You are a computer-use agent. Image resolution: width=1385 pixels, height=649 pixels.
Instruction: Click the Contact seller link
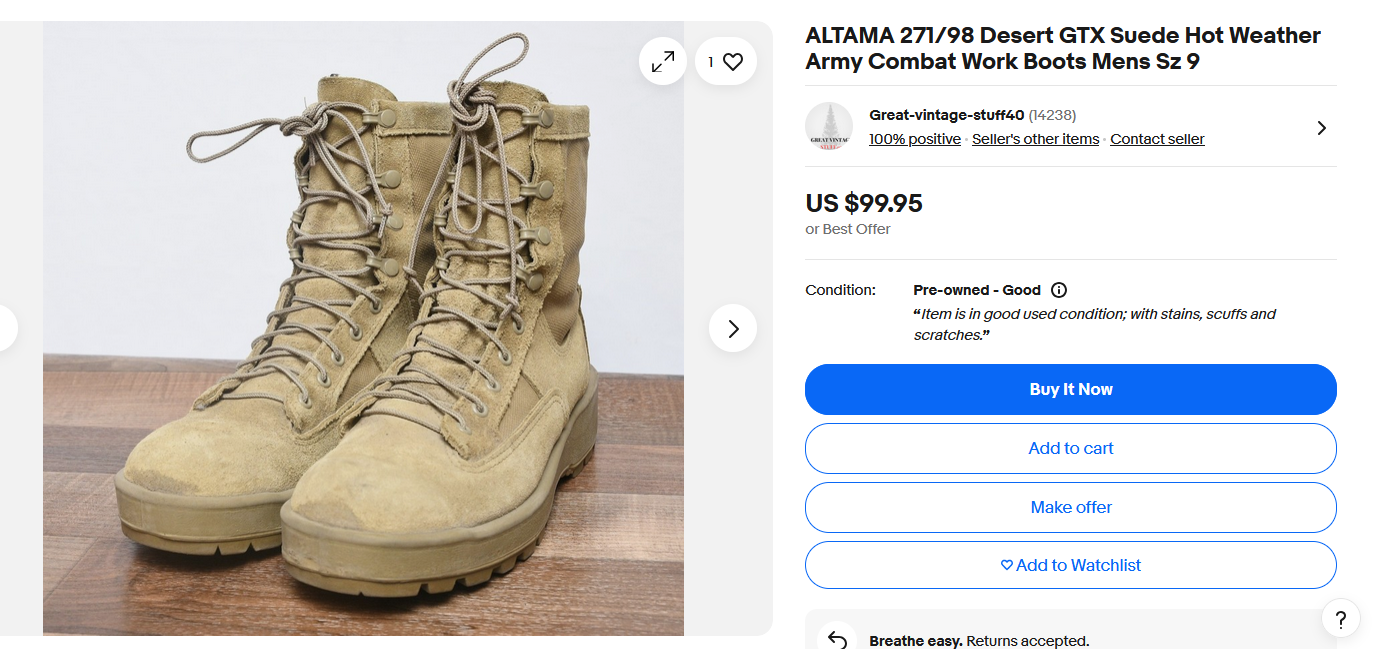coord(1157,139)
